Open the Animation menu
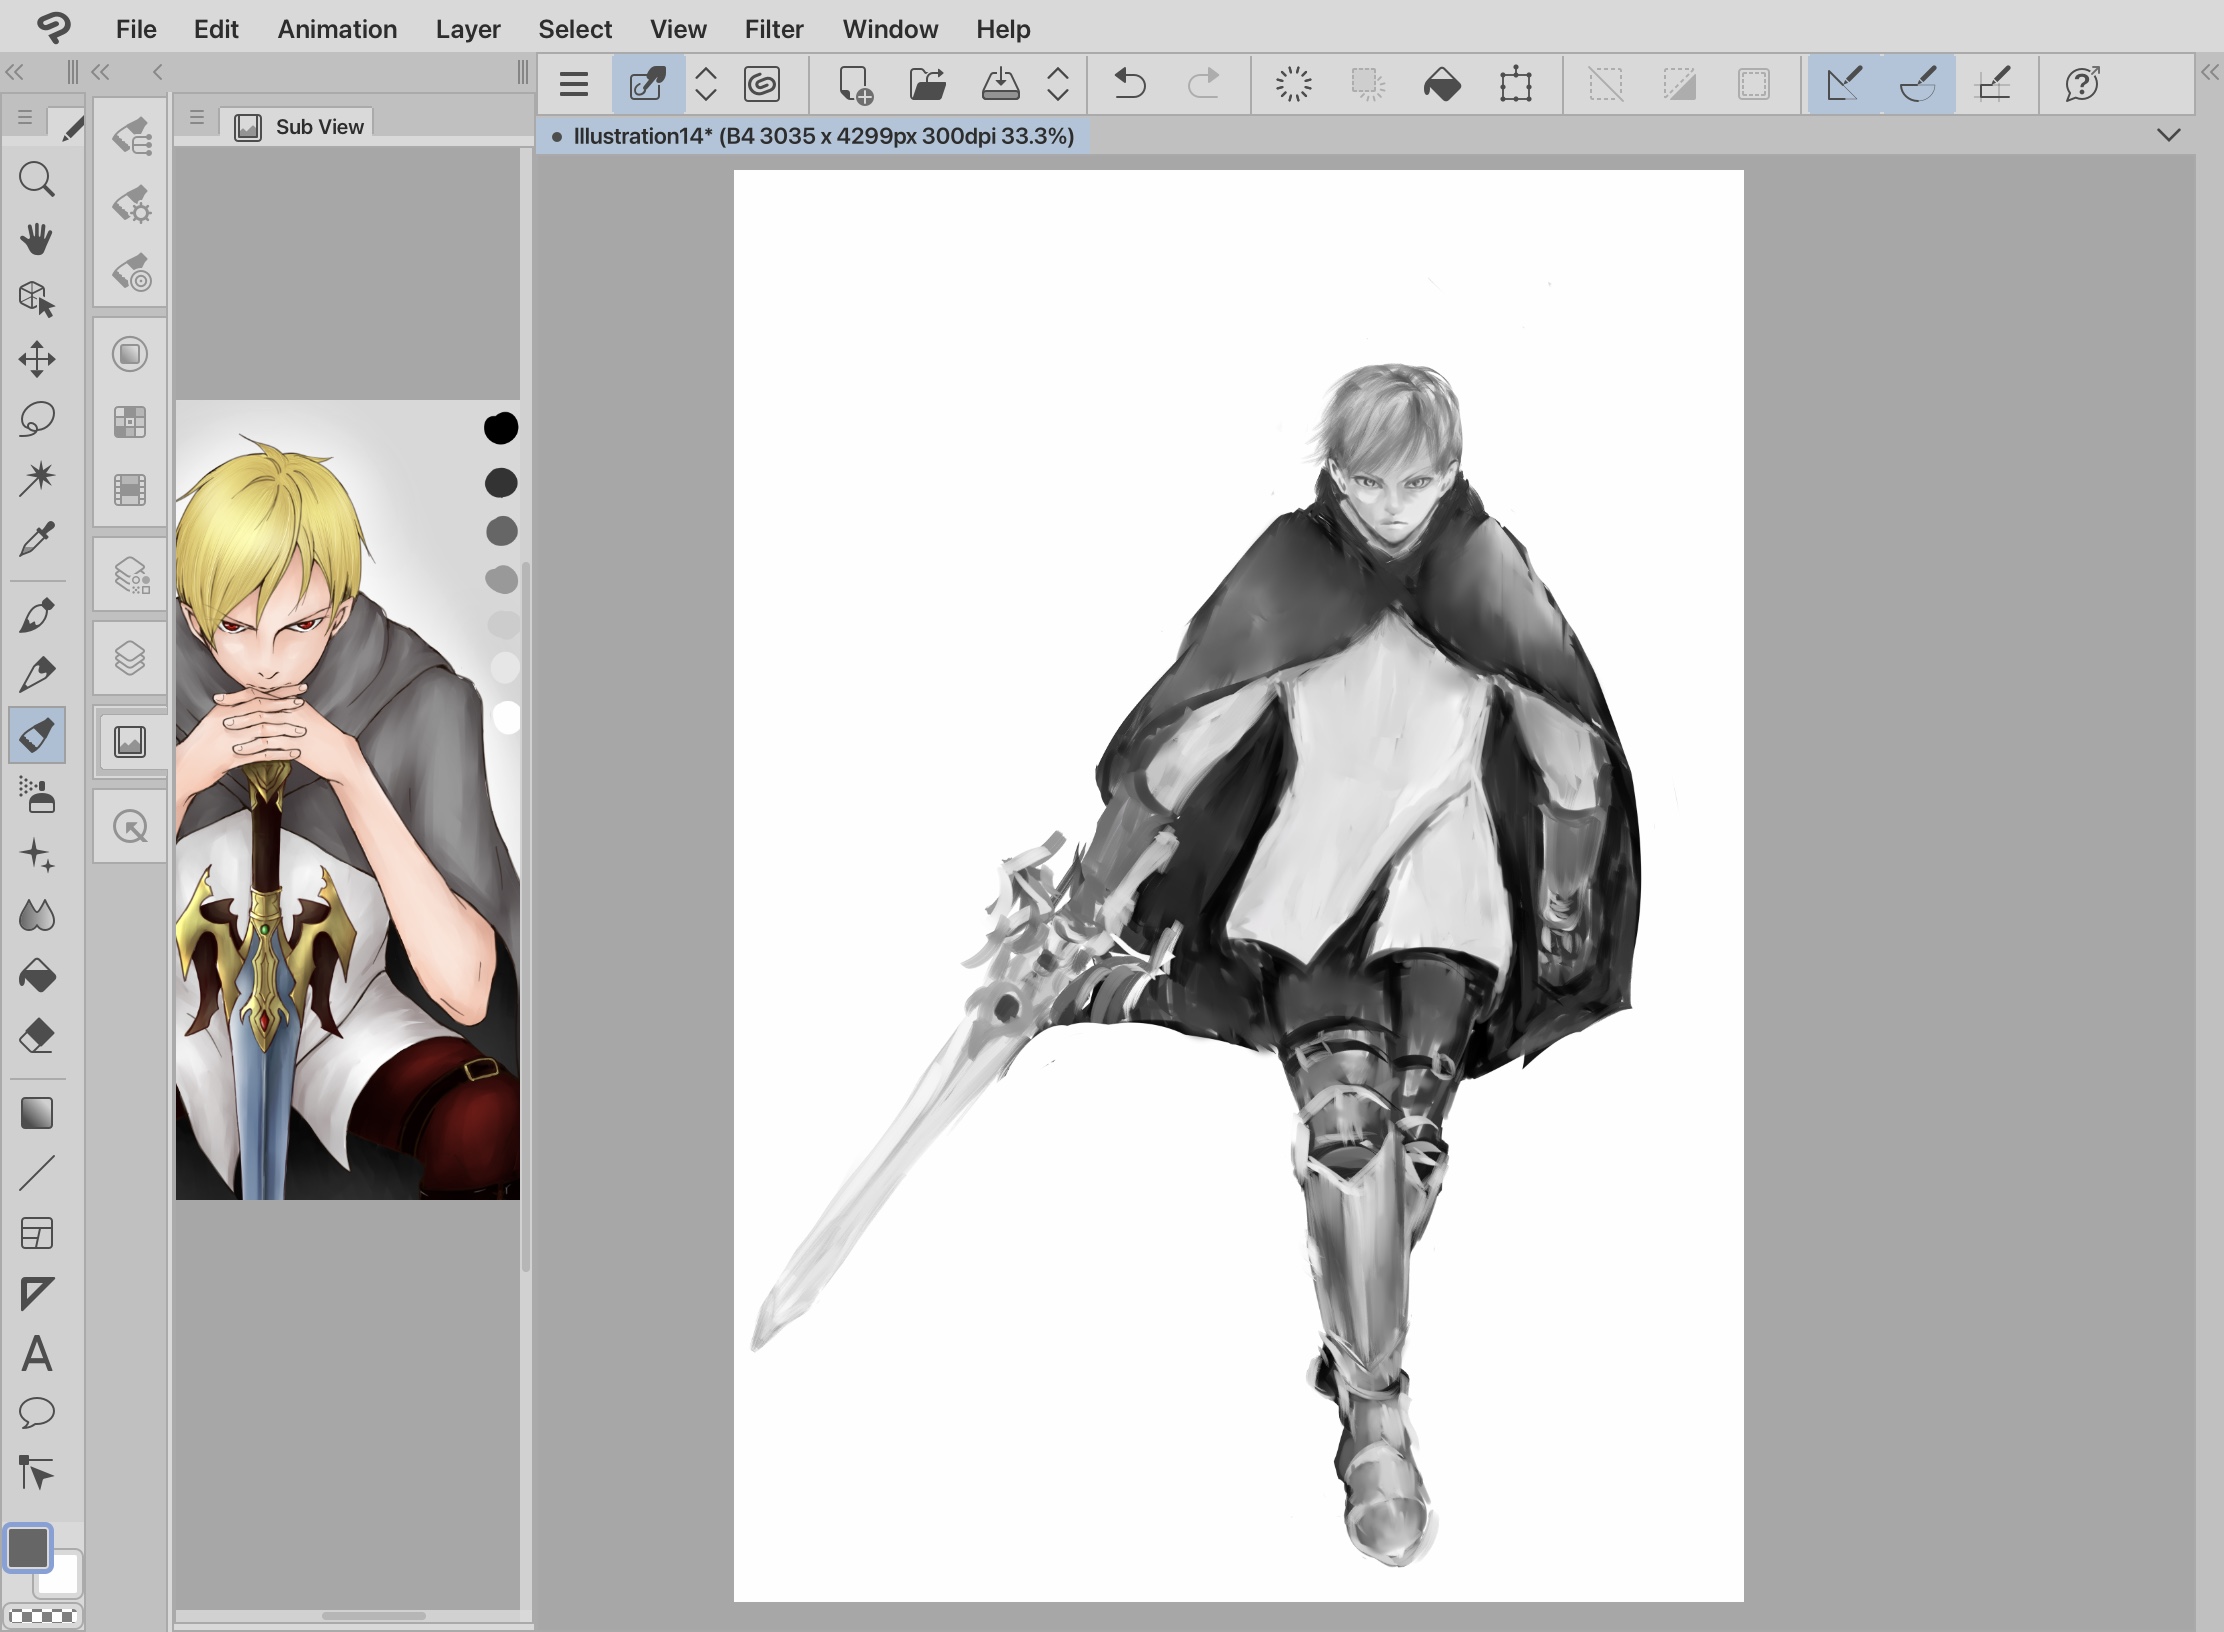Image resolution: width=2224 pixels, height=1632 pixels. pyautogui.click(x=337, y=29)
